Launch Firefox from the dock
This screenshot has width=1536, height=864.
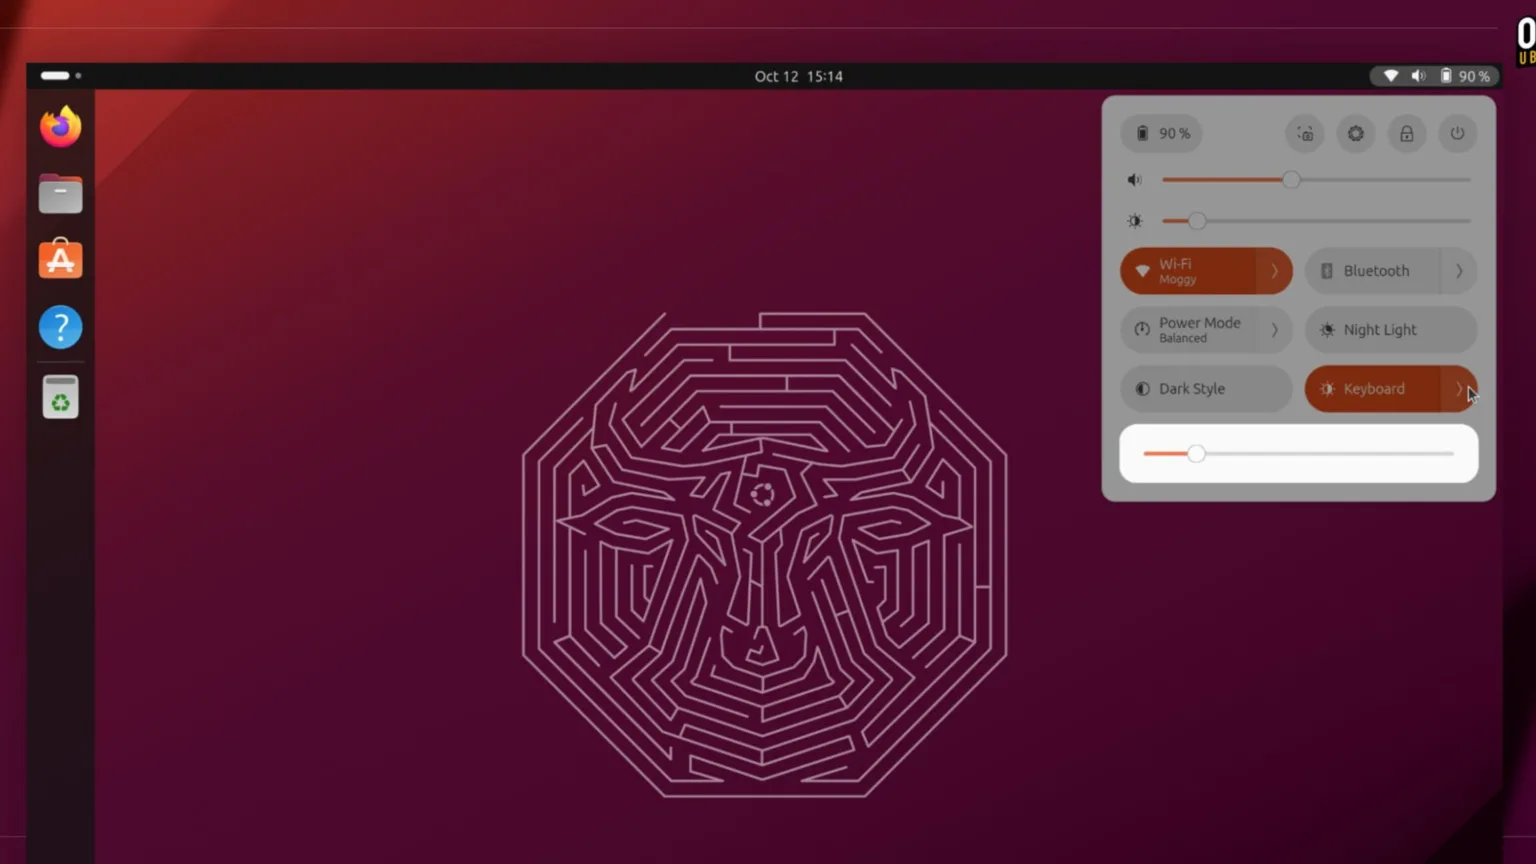pyautogui.click(x=60, y=125)
